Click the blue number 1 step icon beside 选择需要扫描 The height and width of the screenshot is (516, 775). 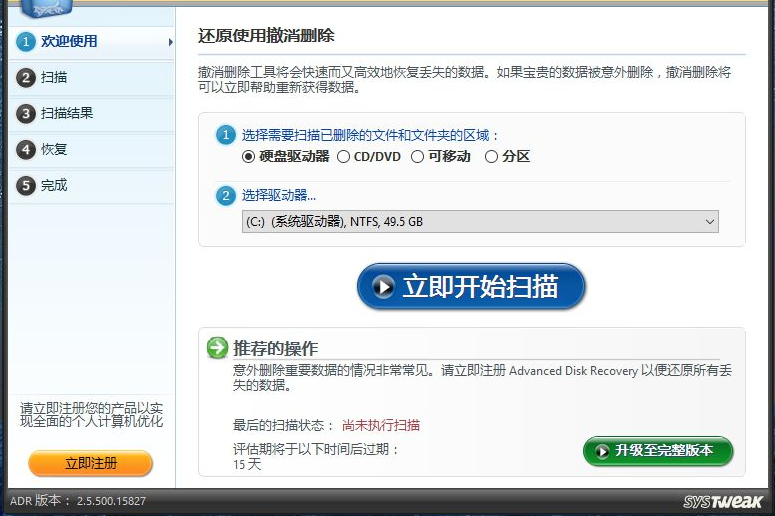tap(226, 135)
